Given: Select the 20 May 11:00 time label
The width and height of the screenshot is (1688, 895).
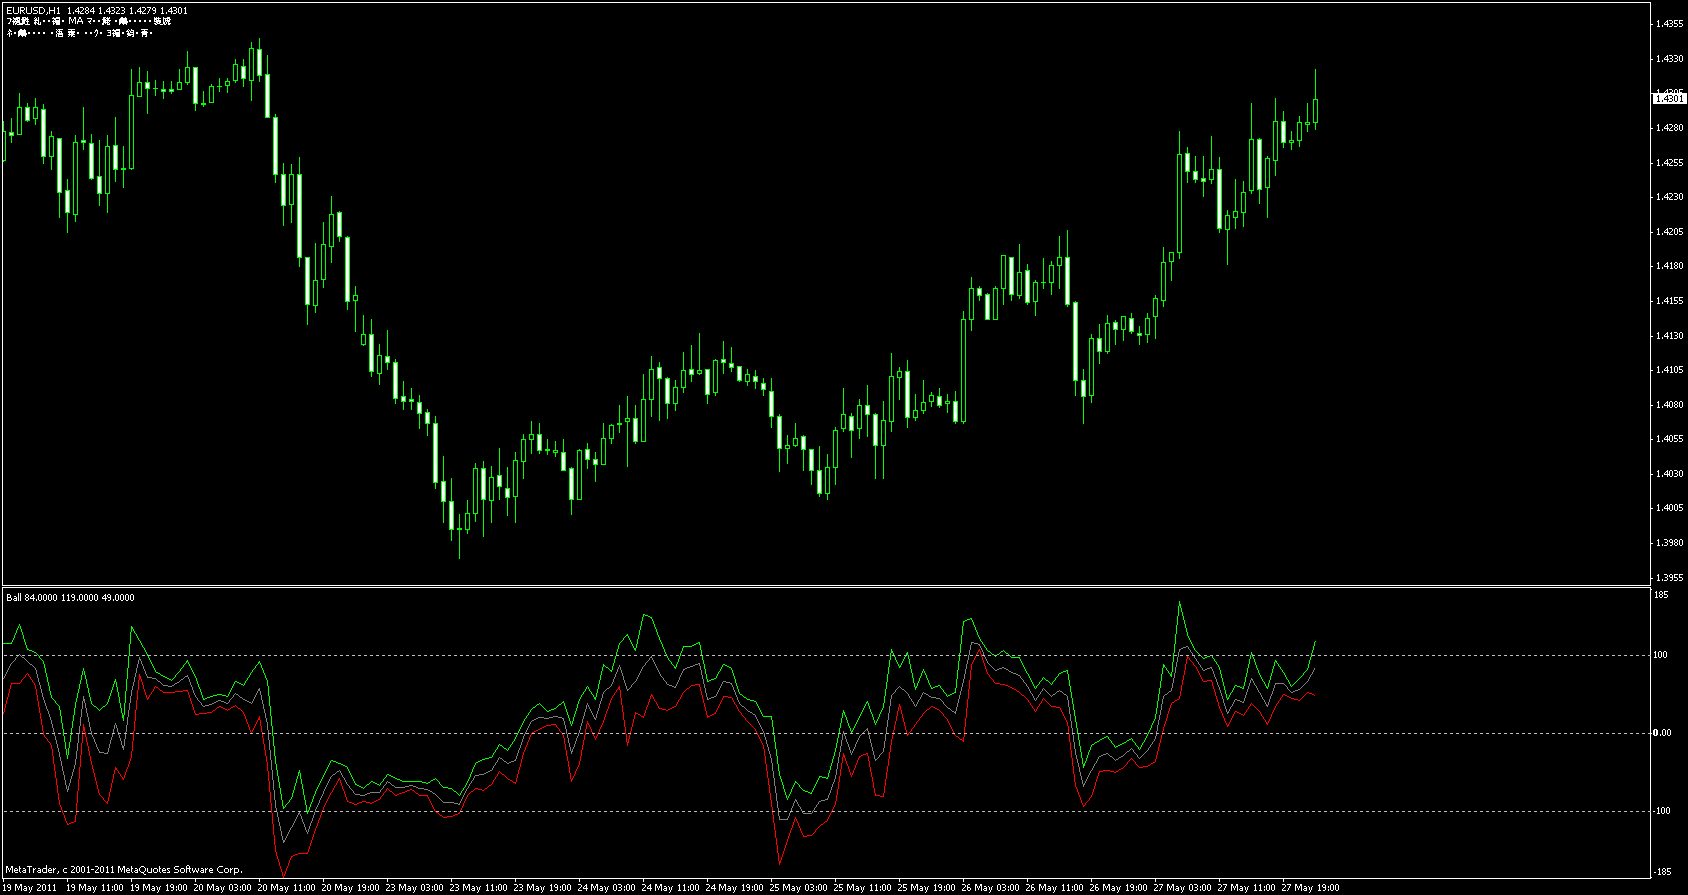Looking at the screenshot, I should (287, 887).
